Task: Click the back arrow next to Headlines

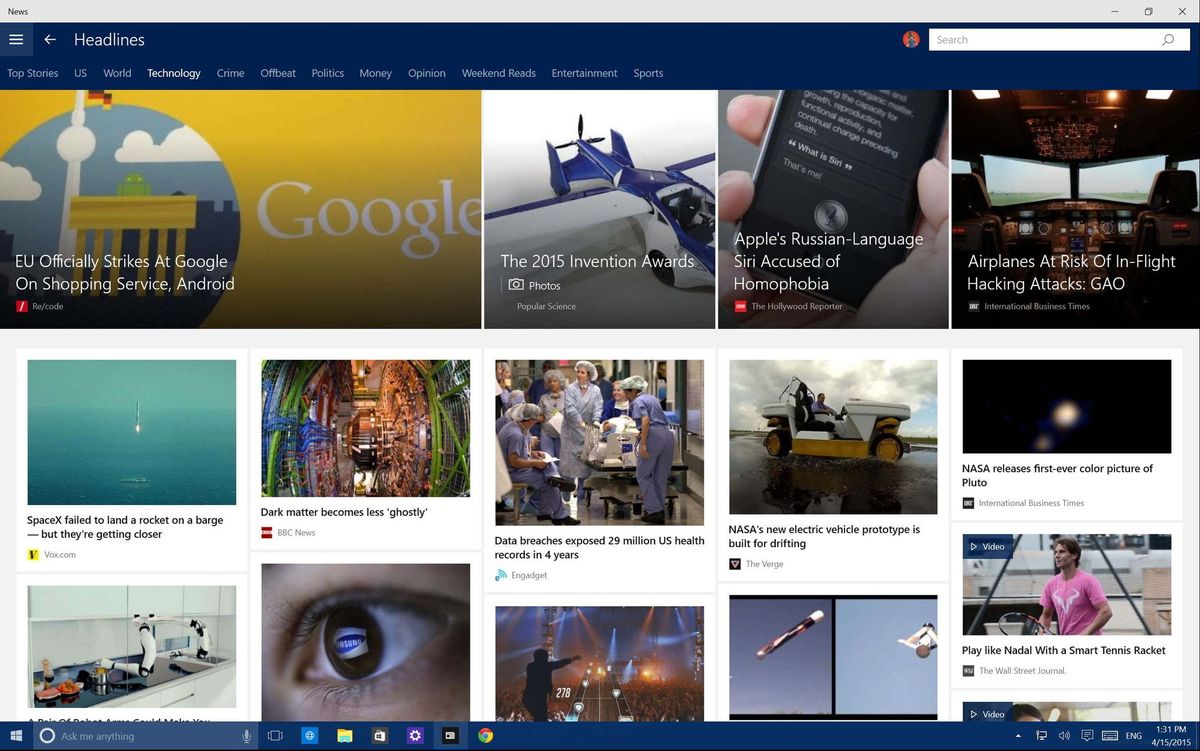Action: [x=49, y=39]
